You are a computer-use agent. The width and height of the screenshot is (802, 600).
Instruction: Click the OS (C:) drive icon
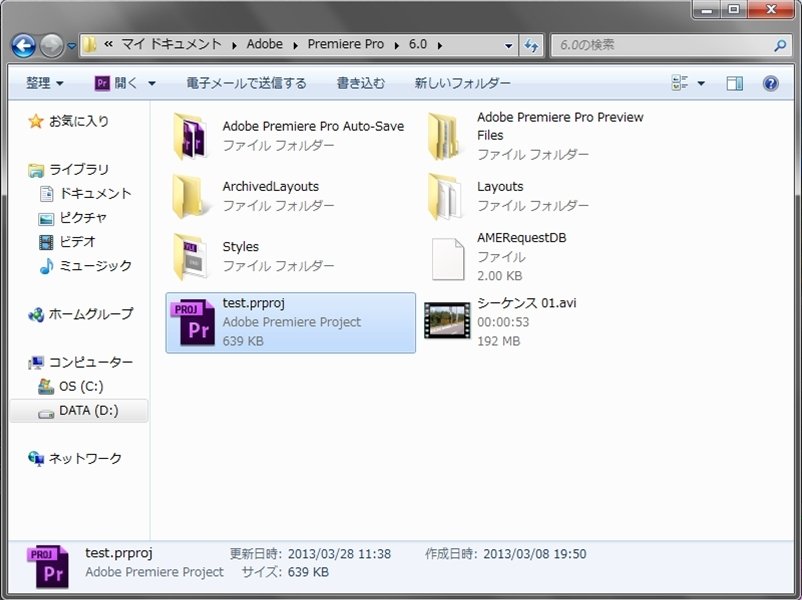coord(46,386)
